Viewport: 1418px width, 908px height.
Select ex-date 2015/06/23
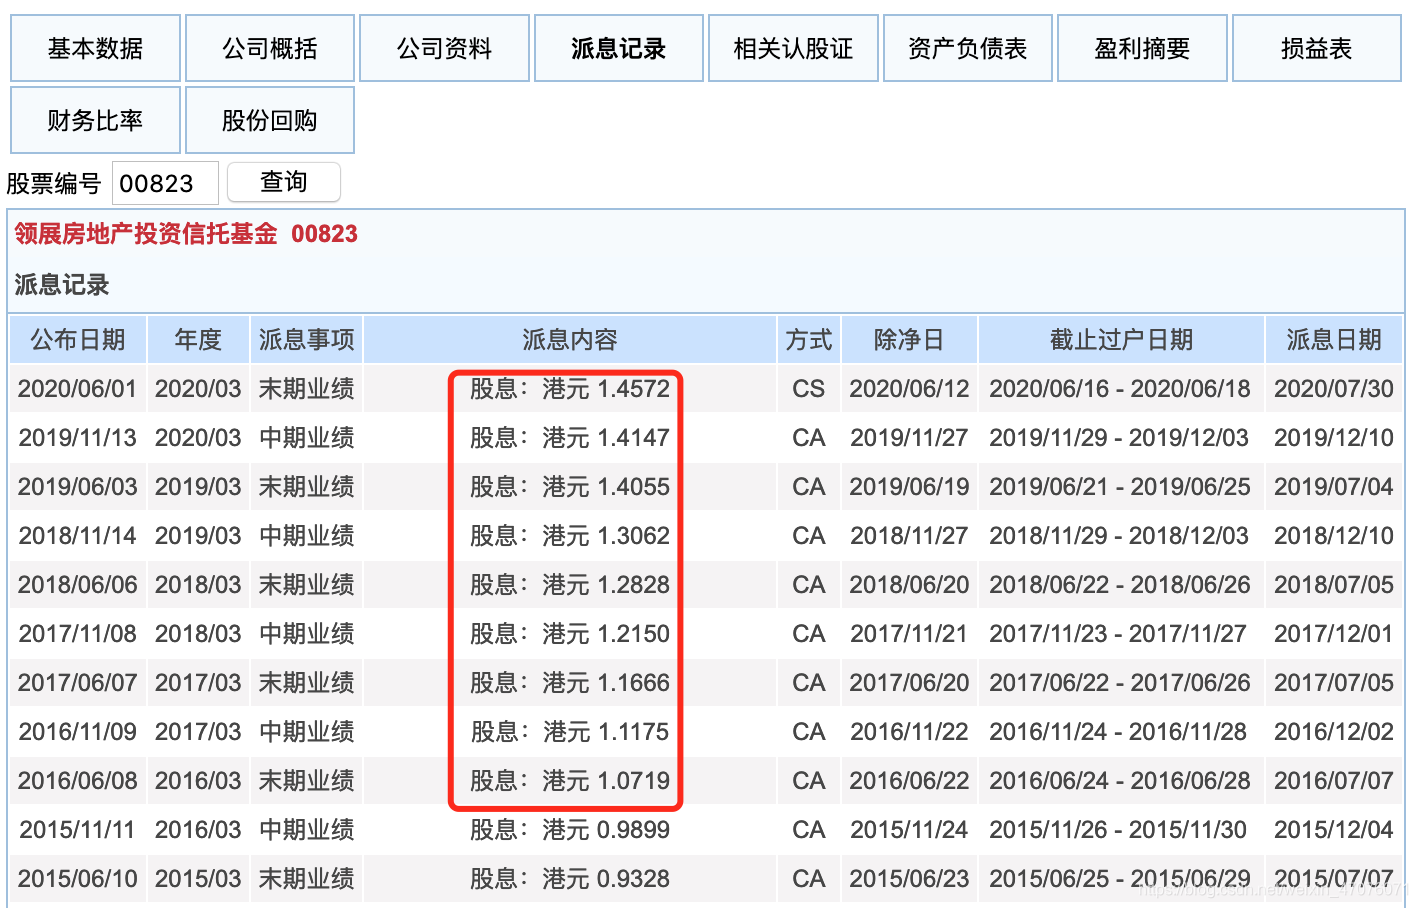pos(909,879)
